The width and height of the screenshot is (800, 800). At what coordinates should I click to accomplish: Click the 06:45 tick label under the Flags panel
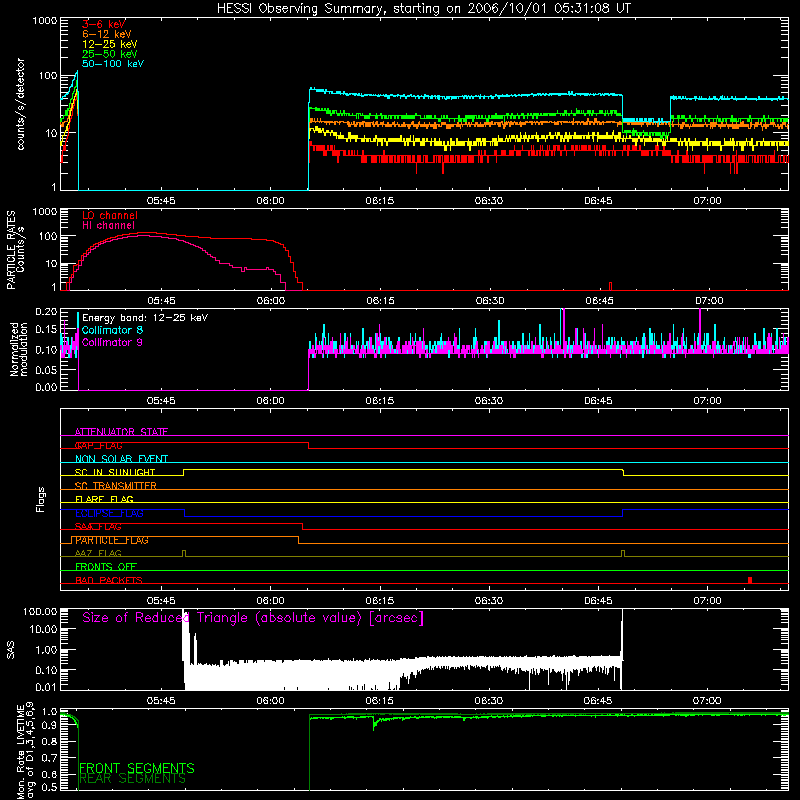[598, 601]
